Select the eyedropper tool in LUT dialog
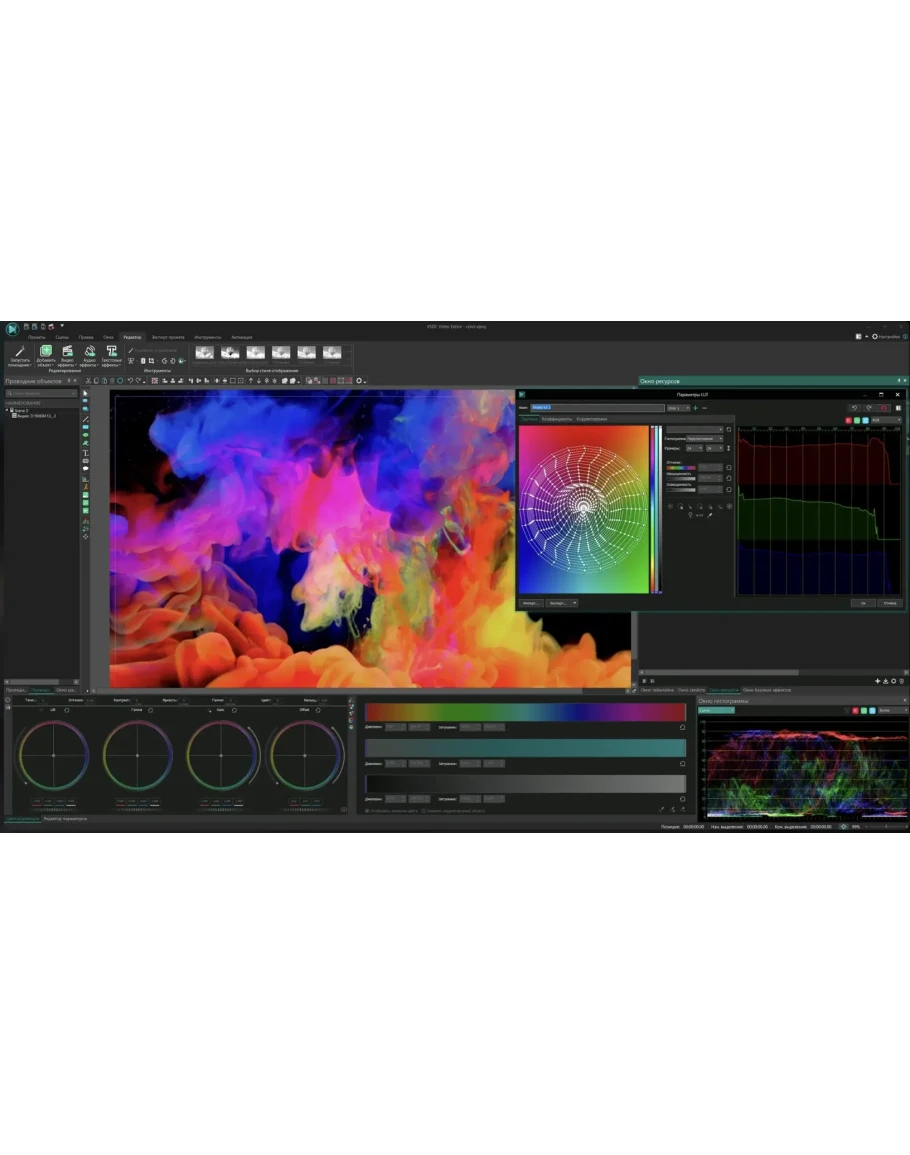The image size is (910, 1155). 710,514
